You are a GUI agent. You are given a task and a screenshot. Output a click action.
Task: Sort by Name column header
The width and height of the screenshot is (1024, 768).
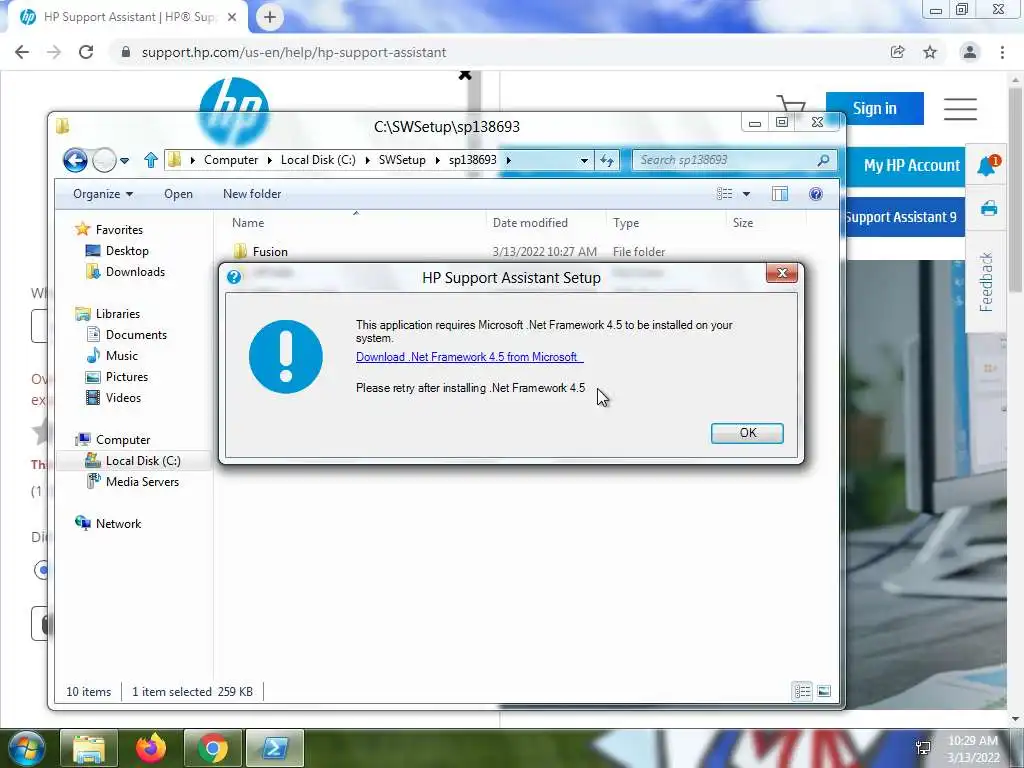(248, 223)
